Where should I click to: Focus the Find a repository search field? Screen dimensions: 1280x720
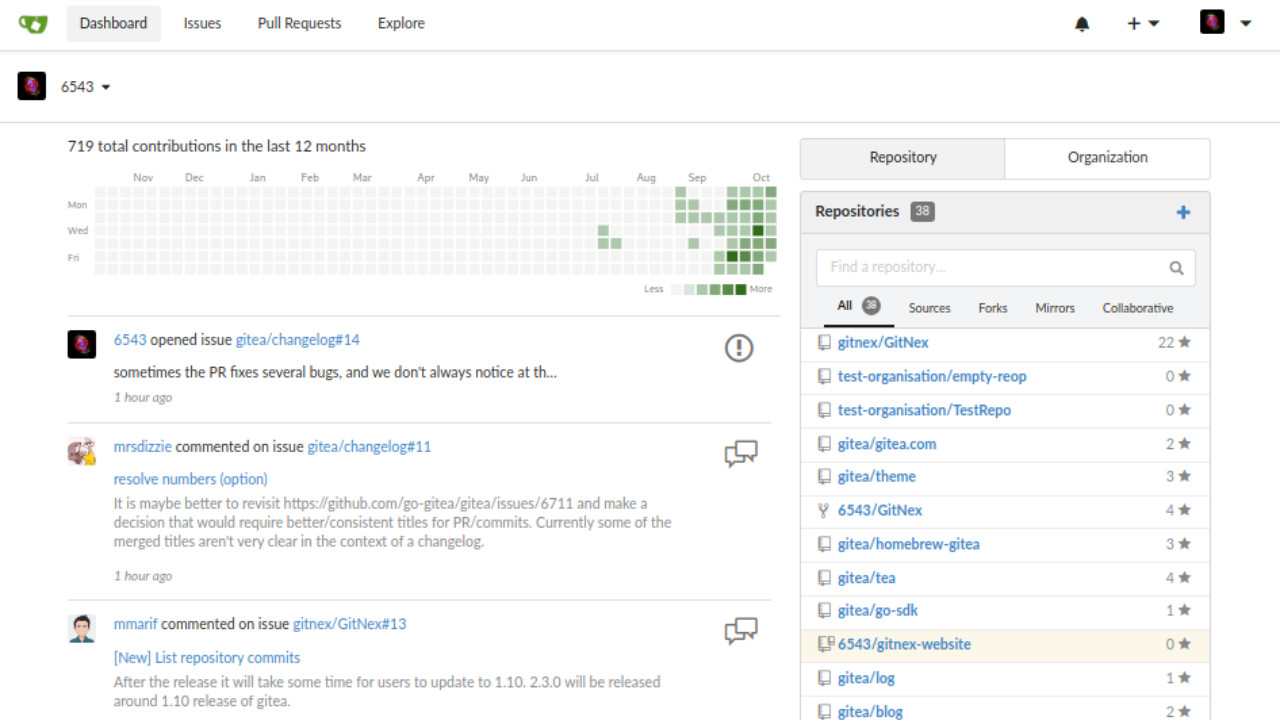990,267
